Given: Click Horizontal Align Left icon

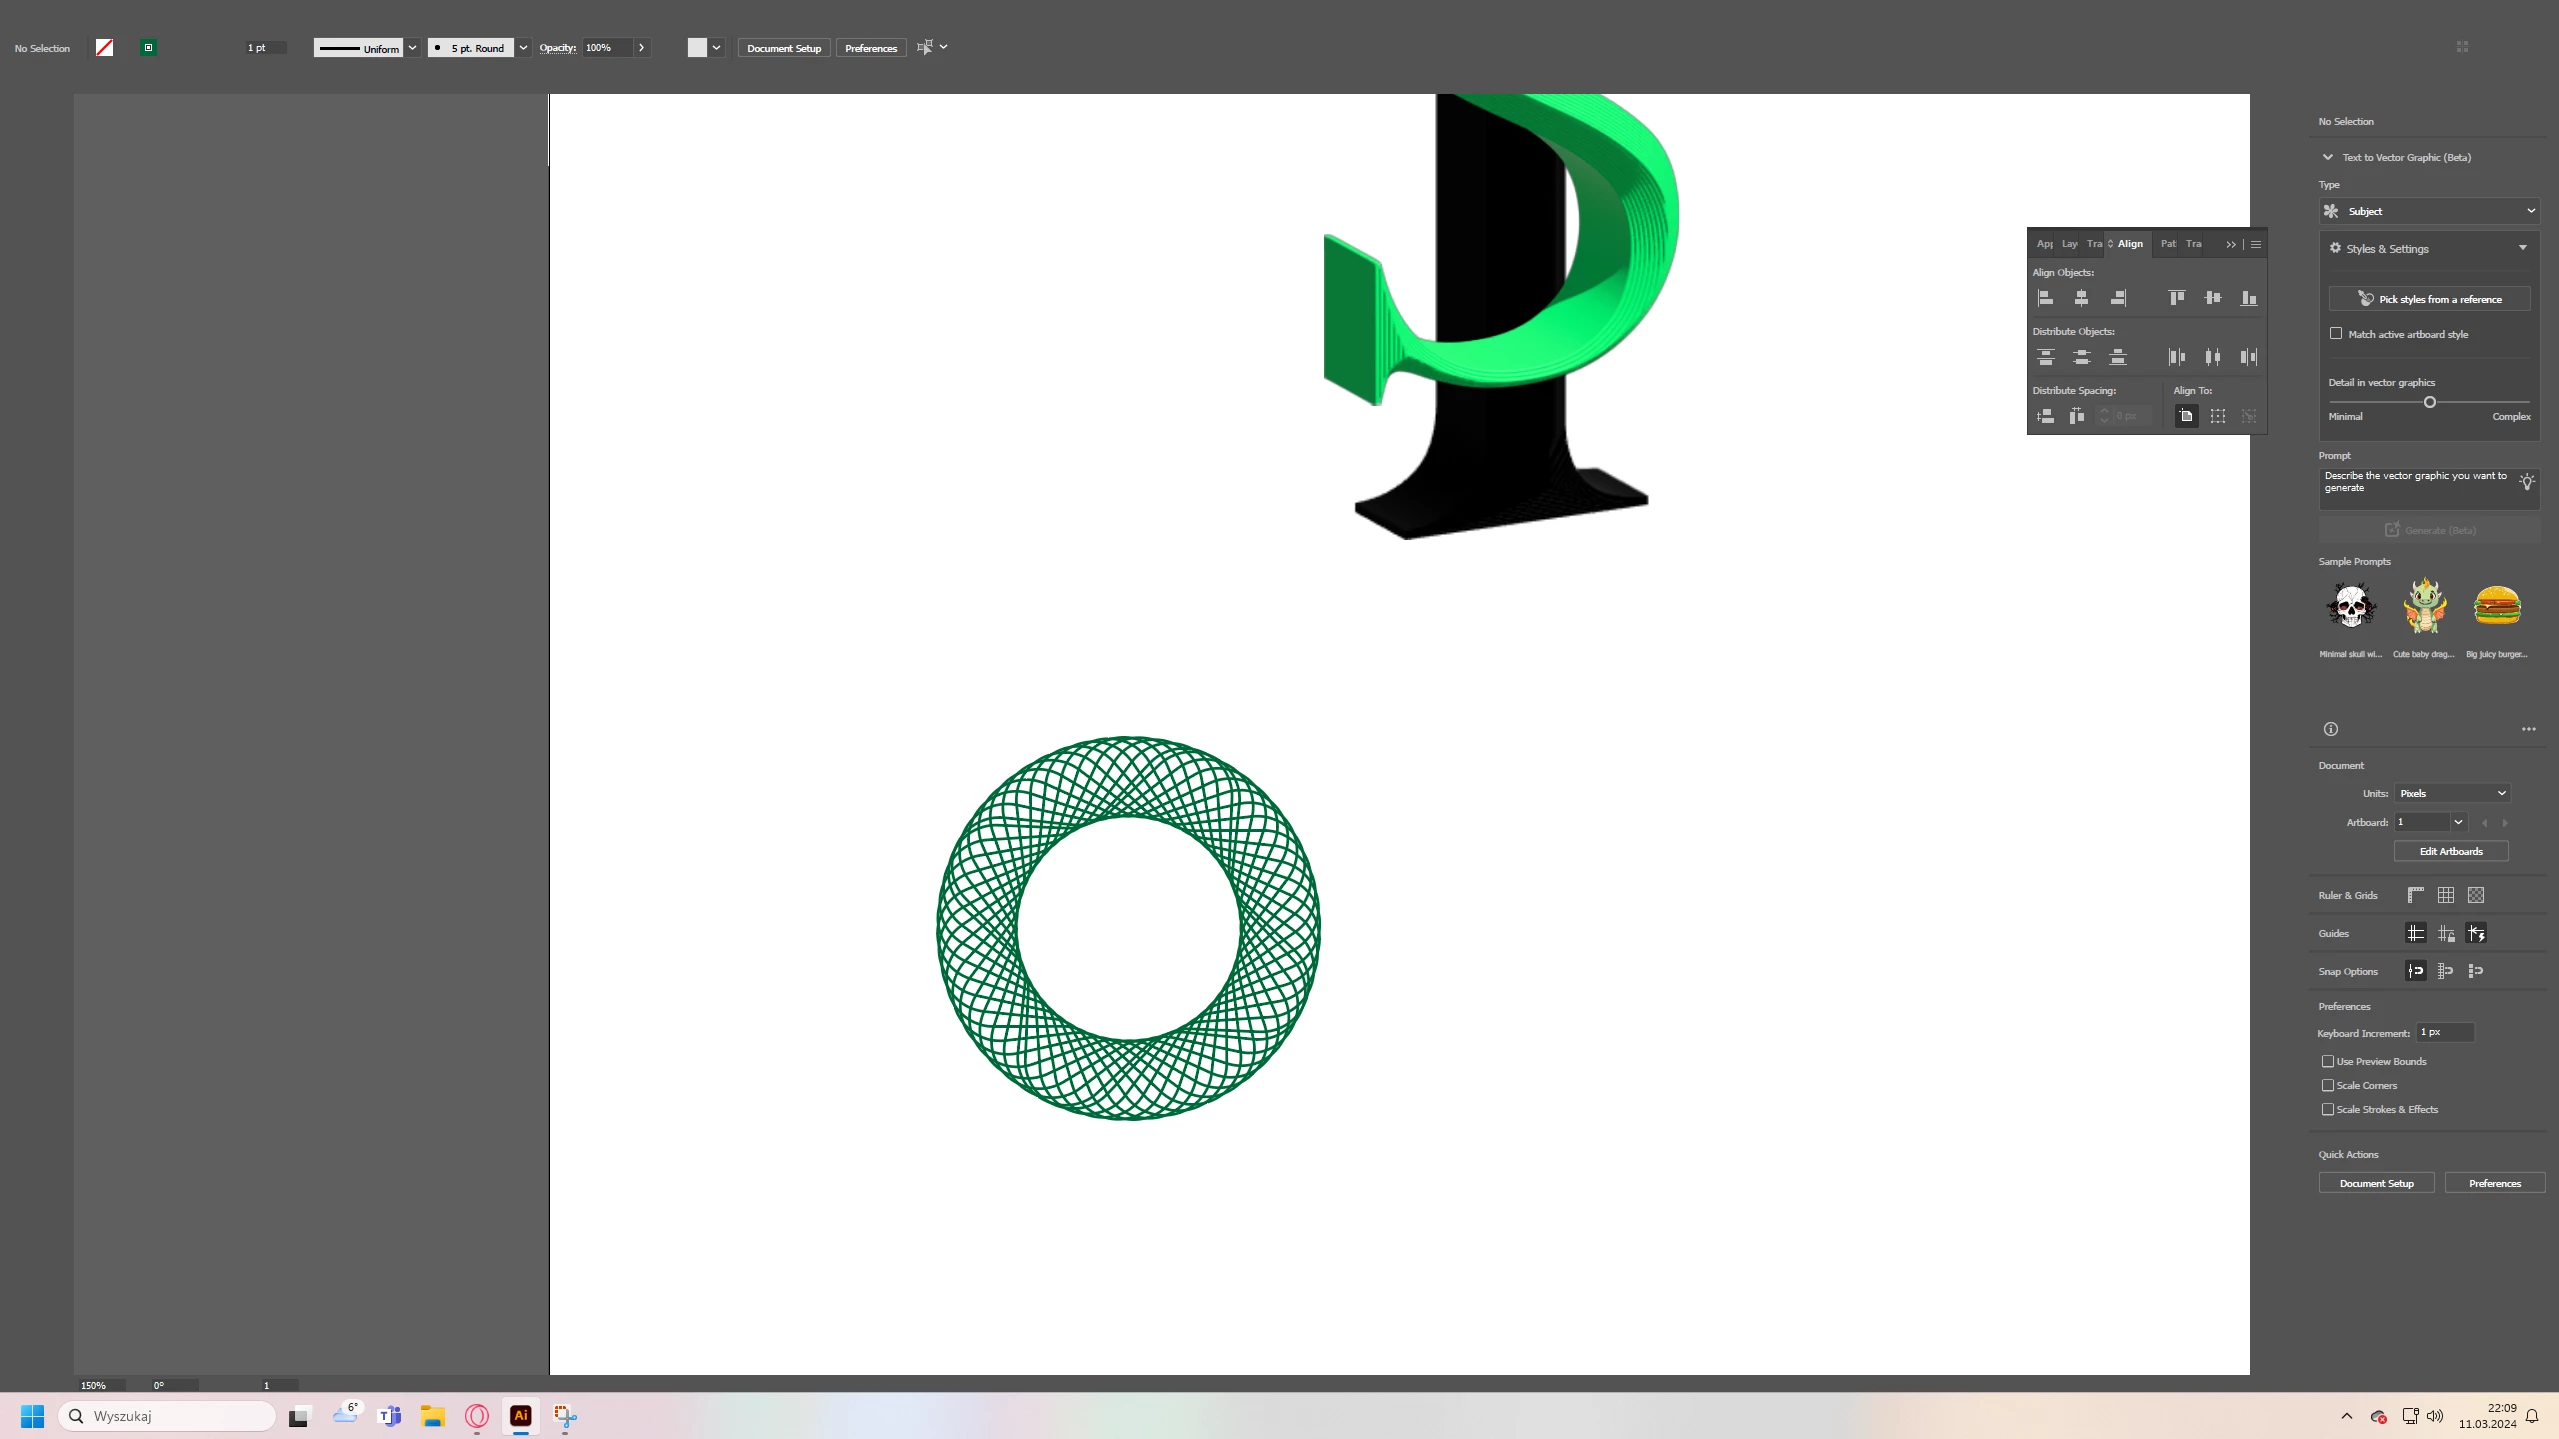Looking at the screenshot, I should click(2045, 298).
